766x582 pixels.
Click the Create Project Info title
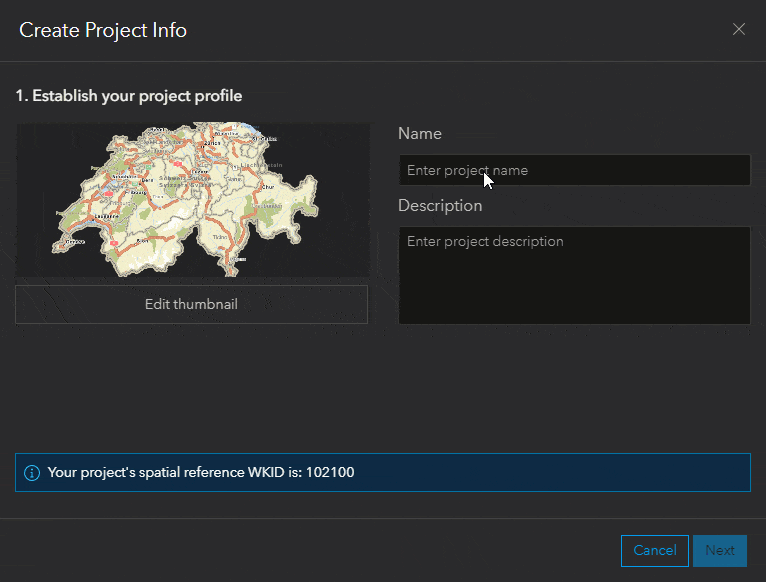(x=103, y=30)
